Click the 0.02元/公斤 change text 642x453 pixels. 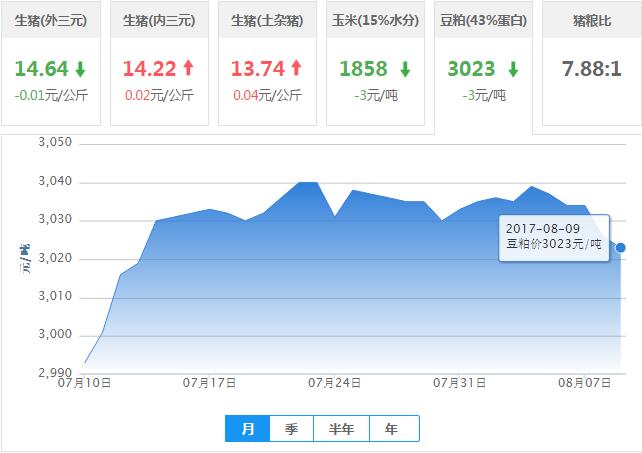(x=159, y=95)
